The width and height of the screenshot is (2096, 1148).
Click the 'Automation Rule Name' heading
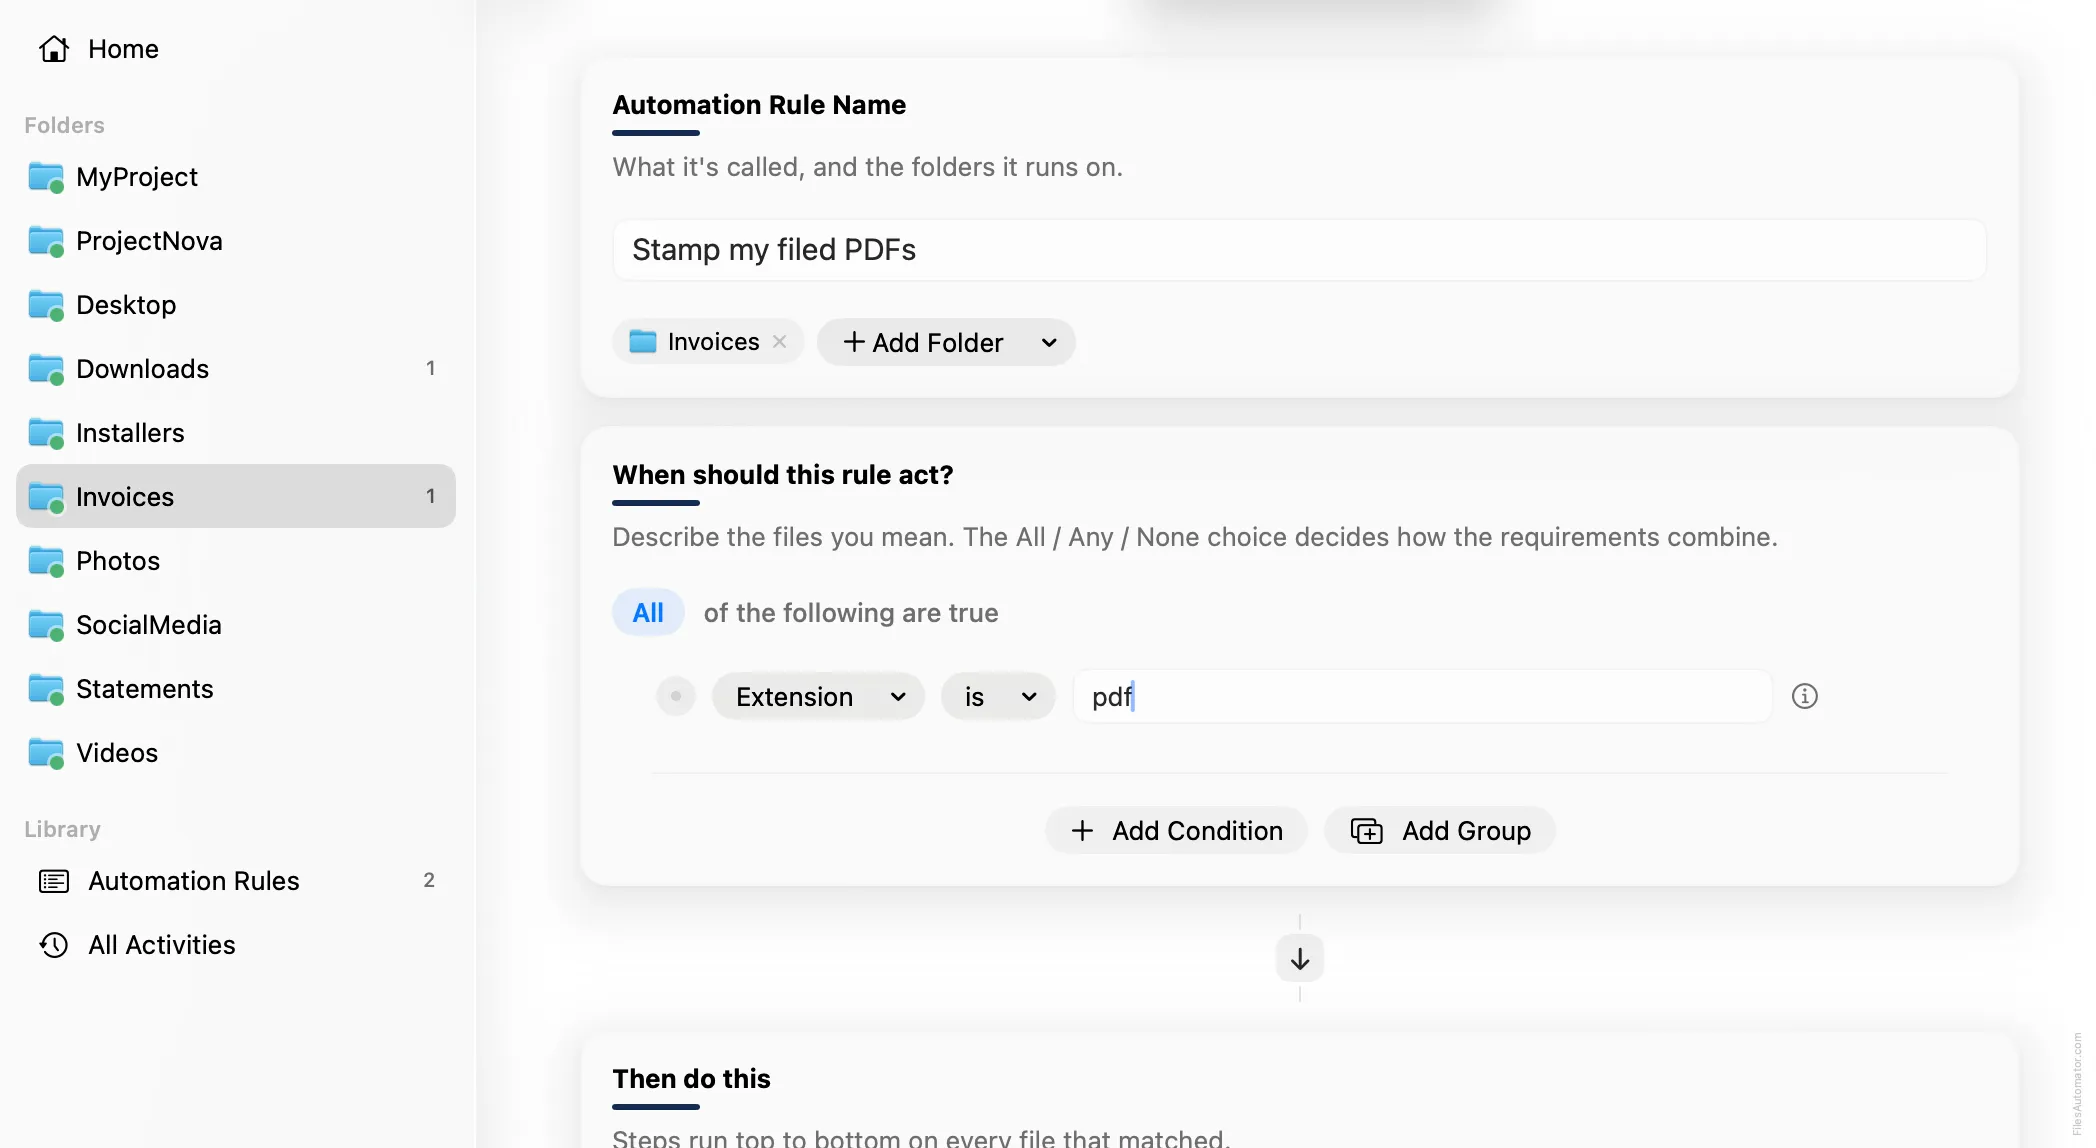coord(759,105)
